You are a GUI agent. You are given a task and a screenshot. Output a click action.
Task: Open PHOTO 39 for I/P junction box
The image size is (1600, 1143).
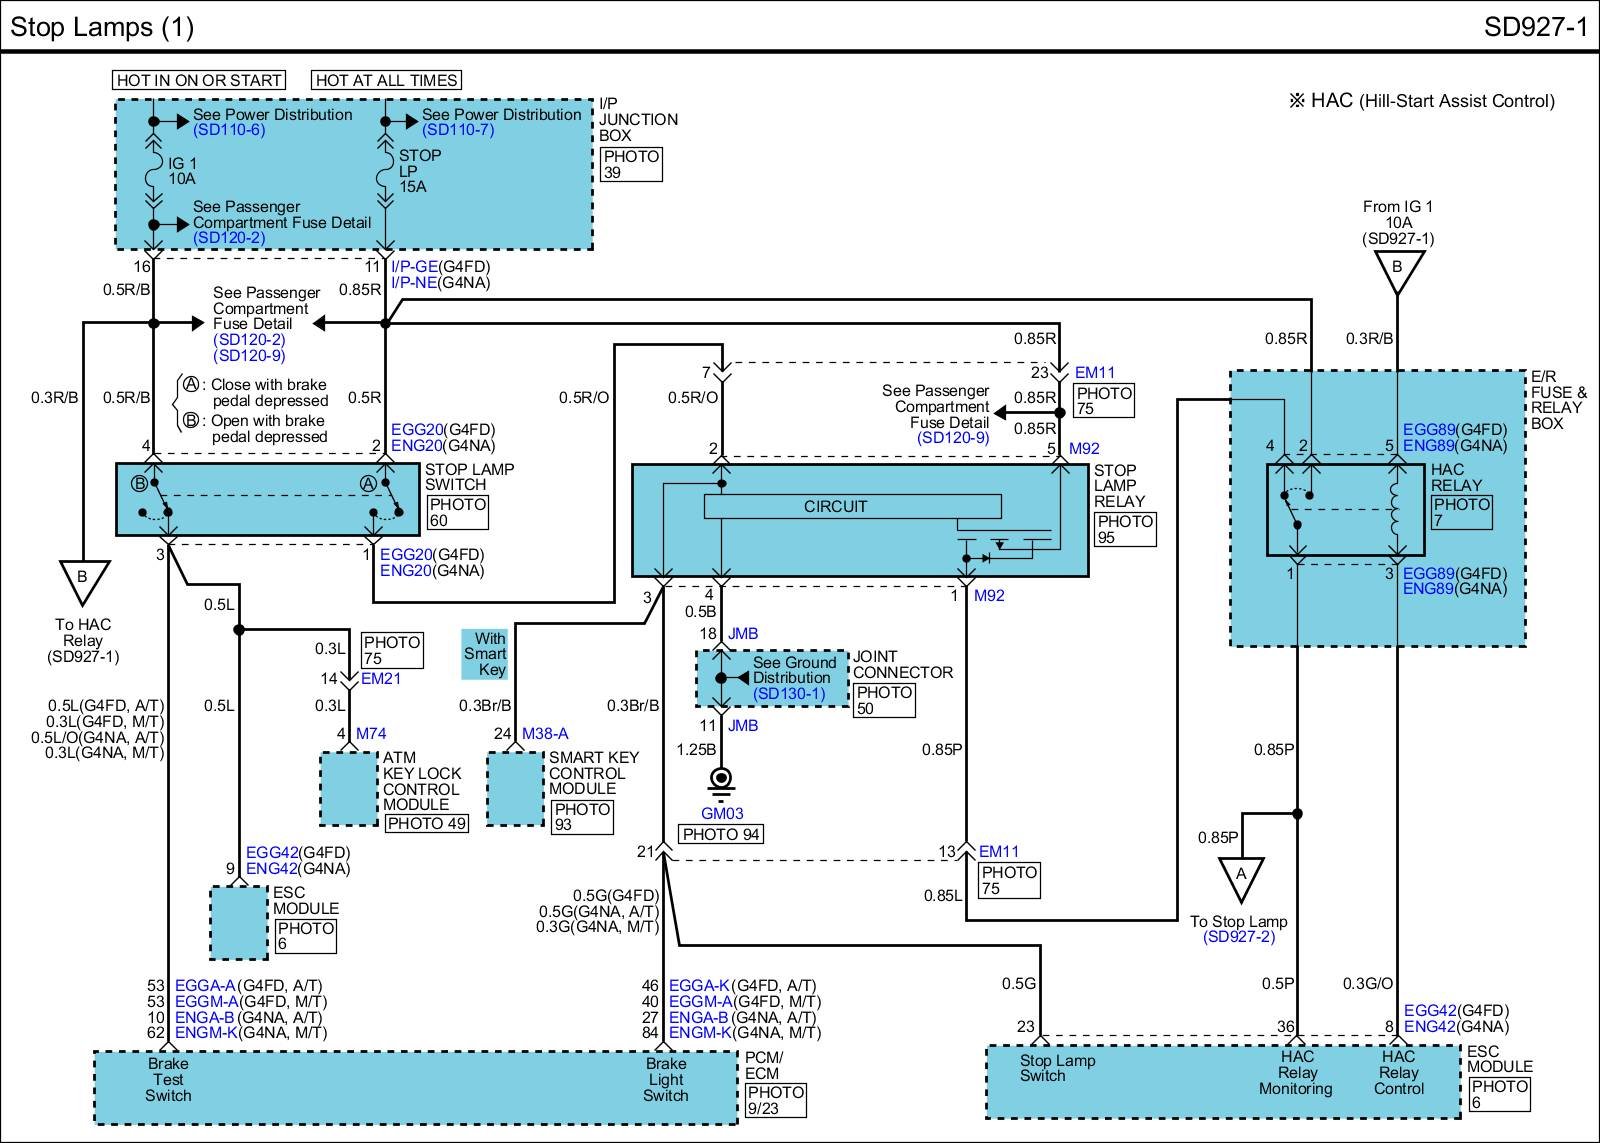[x=631, y=164]
